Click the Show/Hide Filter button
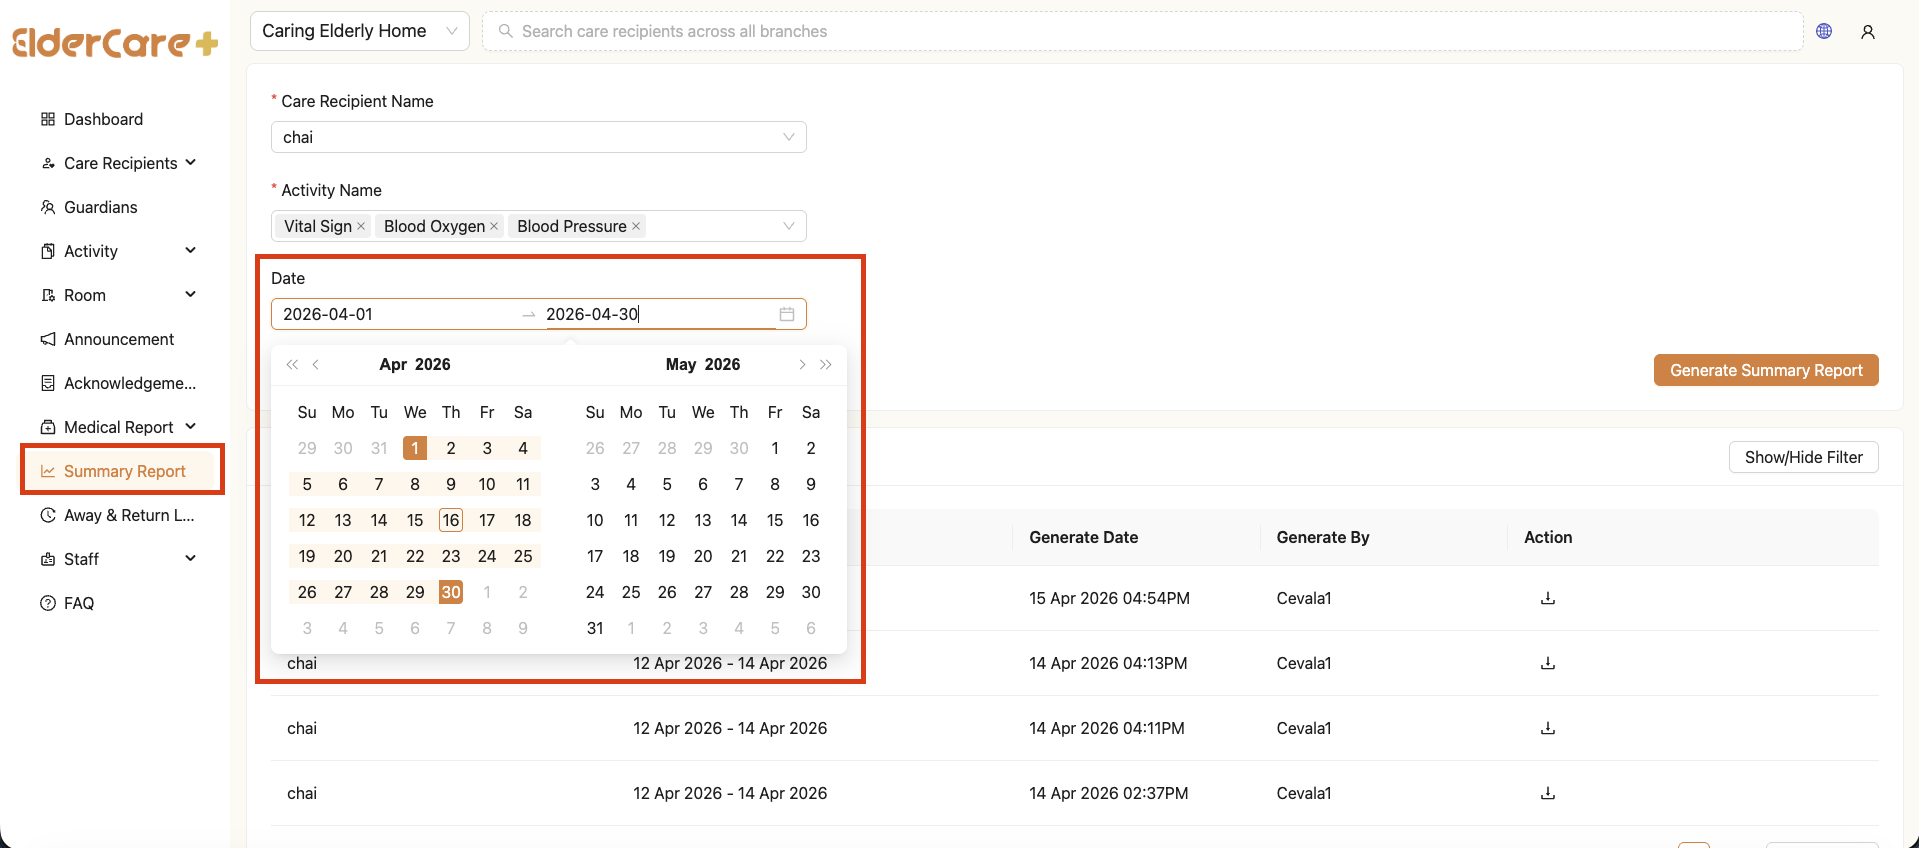This screenshot has height=848, width=1919. tap(1803, 457)
